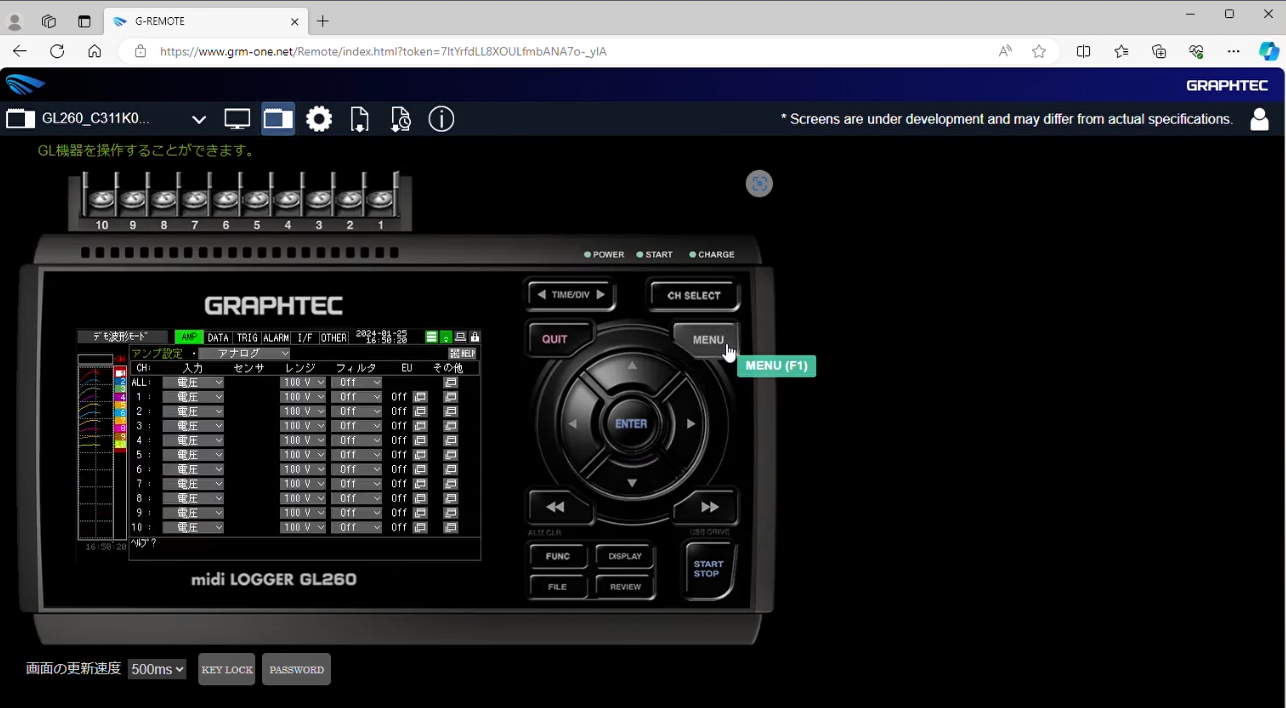Click the file download icon in toolbar
This screenshot has width=1286, height=708.
(360, 119)
